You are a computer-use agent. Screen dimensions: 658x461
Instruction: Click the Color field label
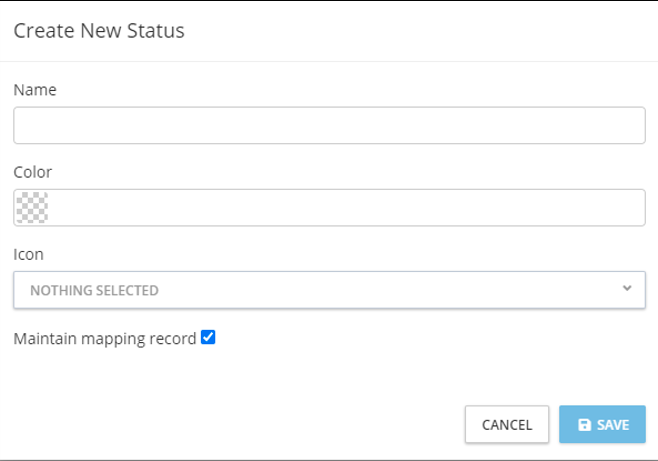[33, 172]
